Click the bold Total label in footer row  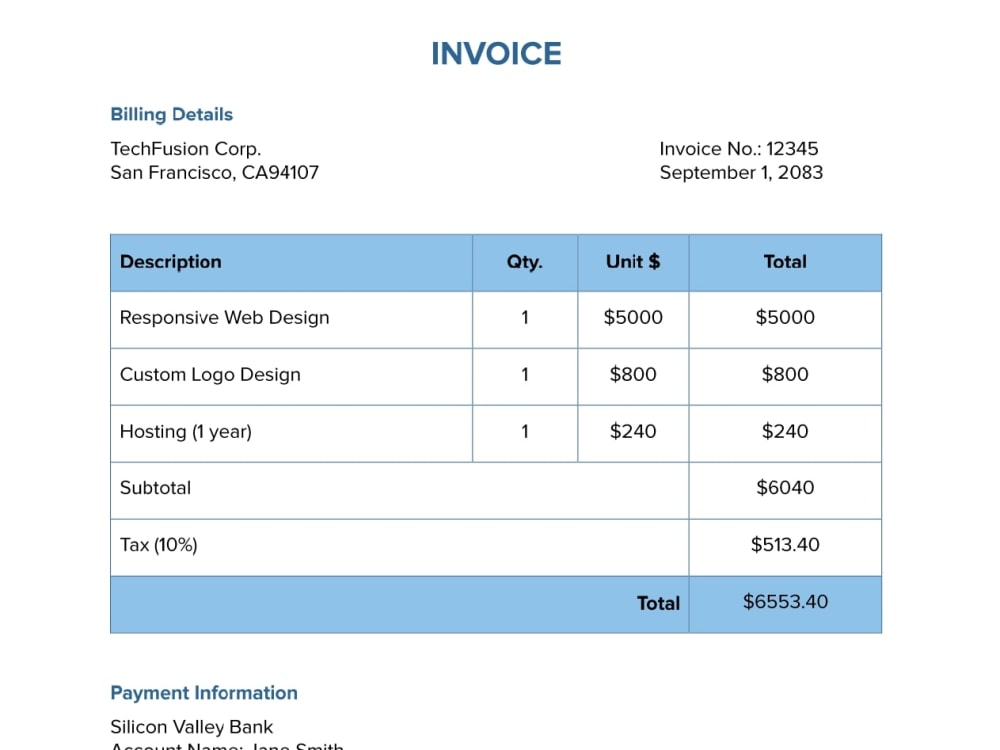click(658, 603)
